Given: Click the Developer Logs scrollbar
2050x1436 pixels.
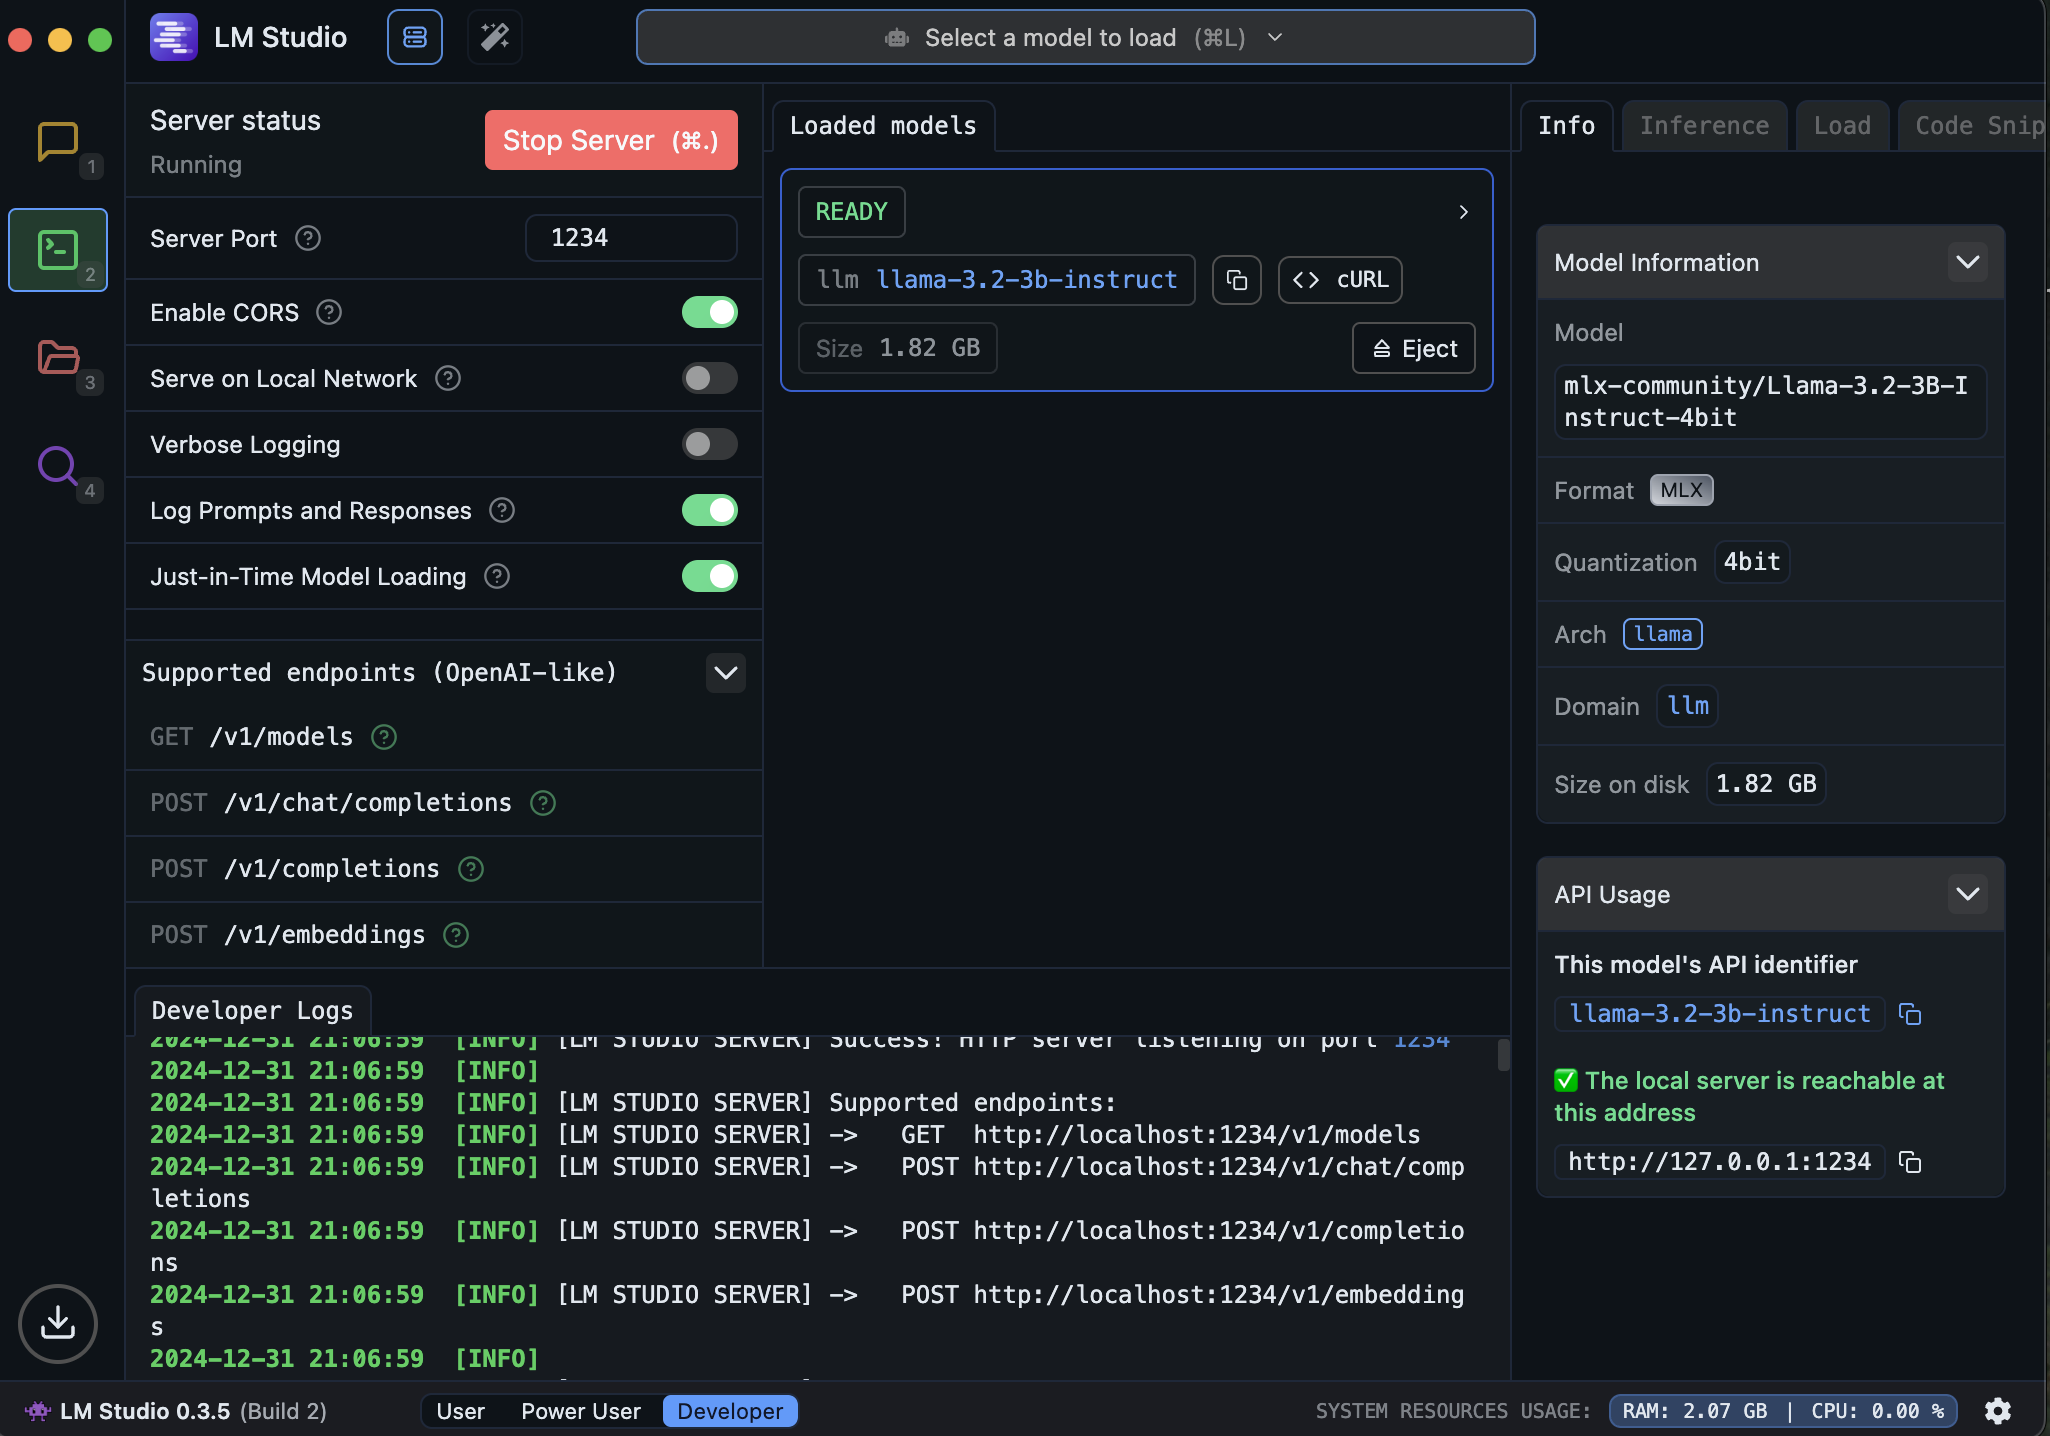Looking at the screenshot, I should [1503, 1055].
